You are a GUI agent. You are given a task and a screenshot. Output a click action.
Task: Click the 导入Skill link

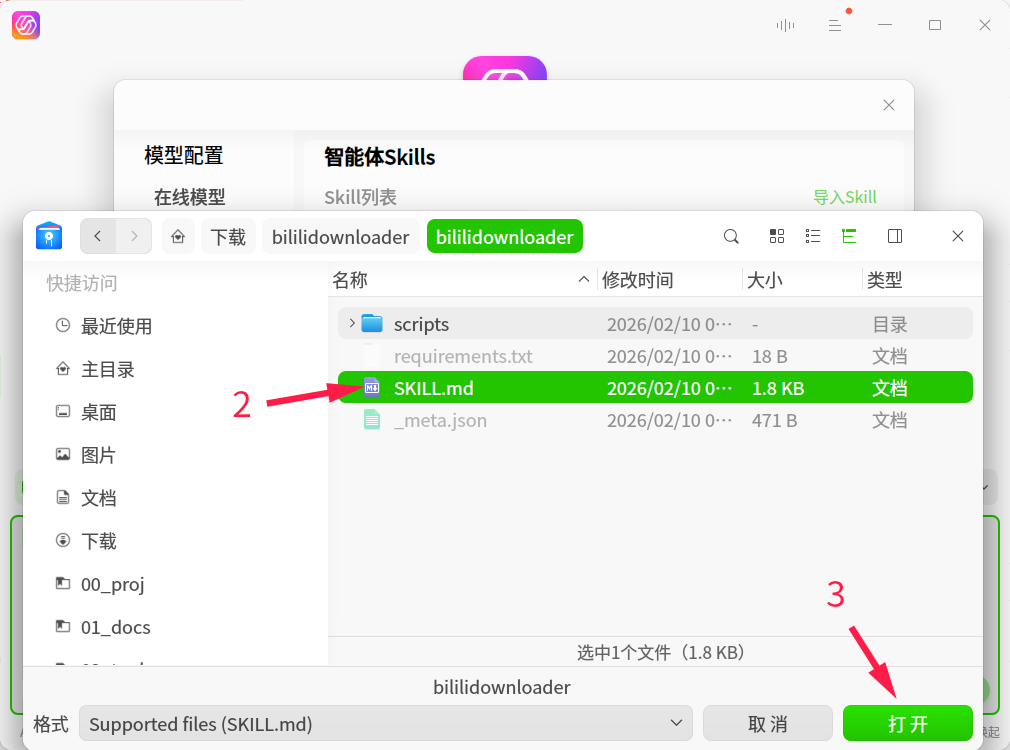(844, 197)
